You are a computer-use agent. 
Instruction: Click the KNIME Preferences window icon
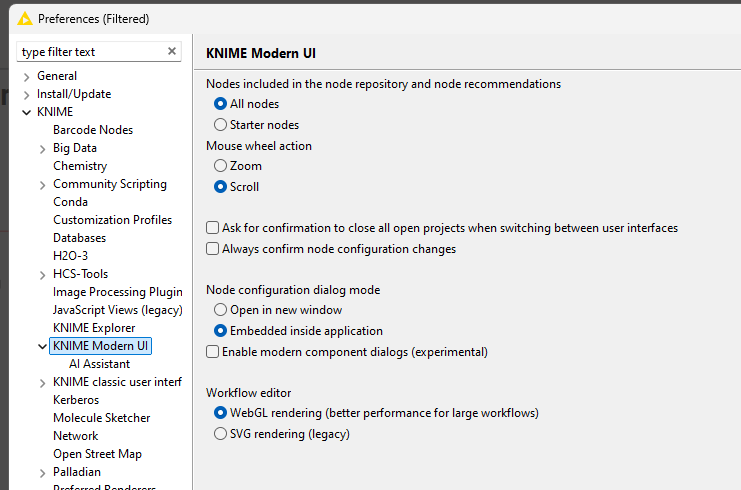pos(25,17)
